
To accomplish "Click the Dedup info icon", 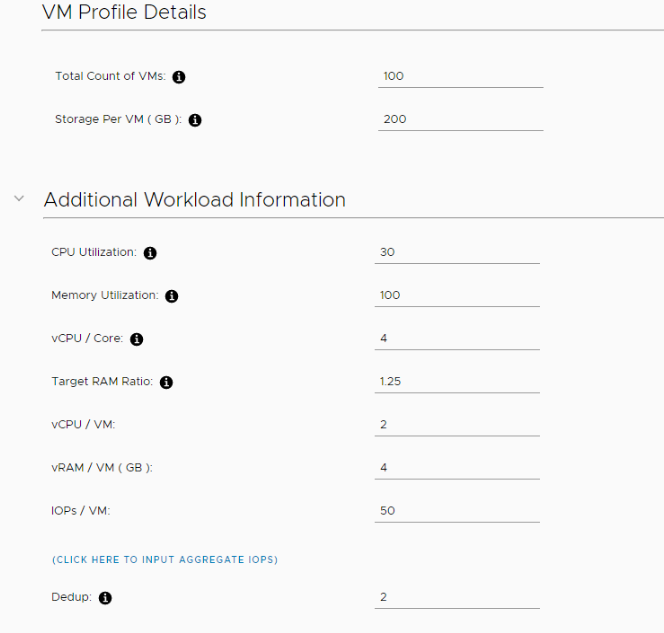I will click(x=105, y=598).
